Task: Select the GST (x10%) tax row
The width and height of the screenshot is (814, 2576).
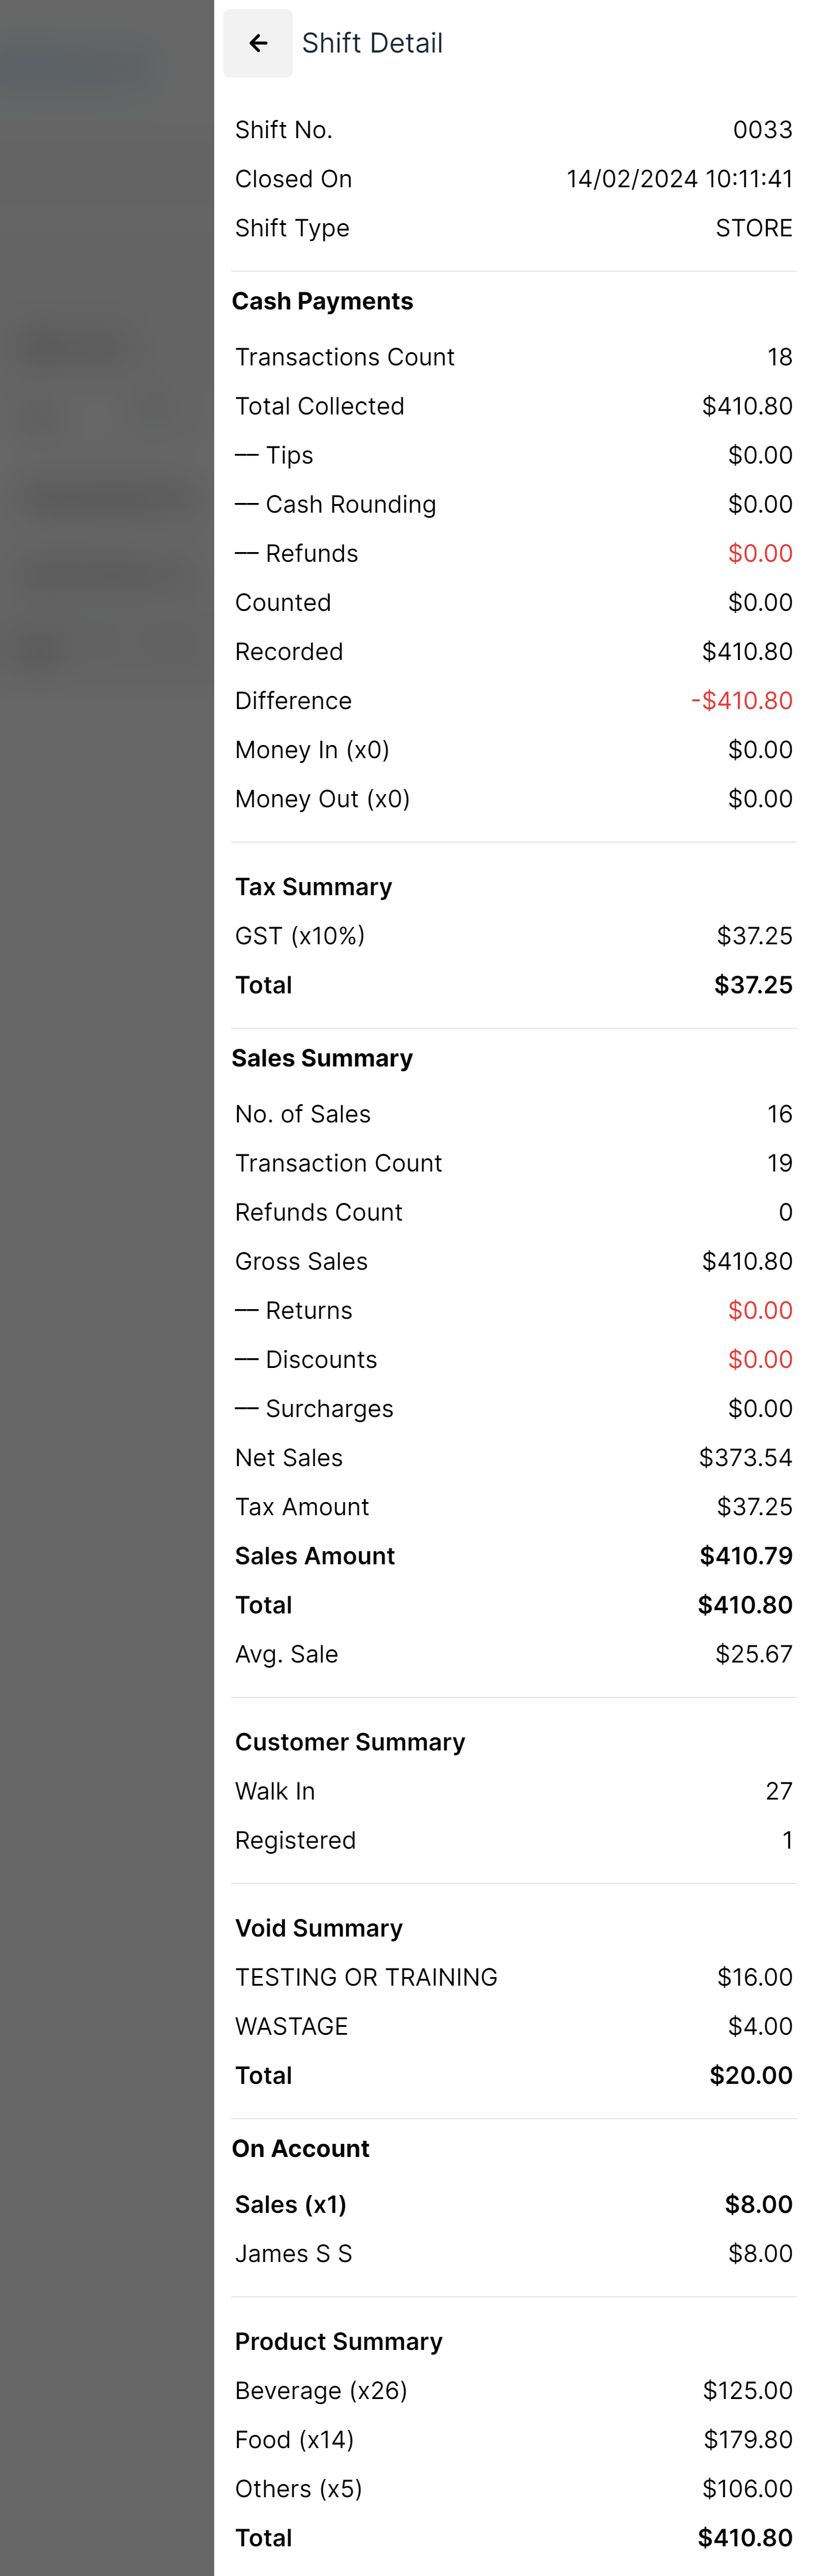Action: click(x=514, y=936)
